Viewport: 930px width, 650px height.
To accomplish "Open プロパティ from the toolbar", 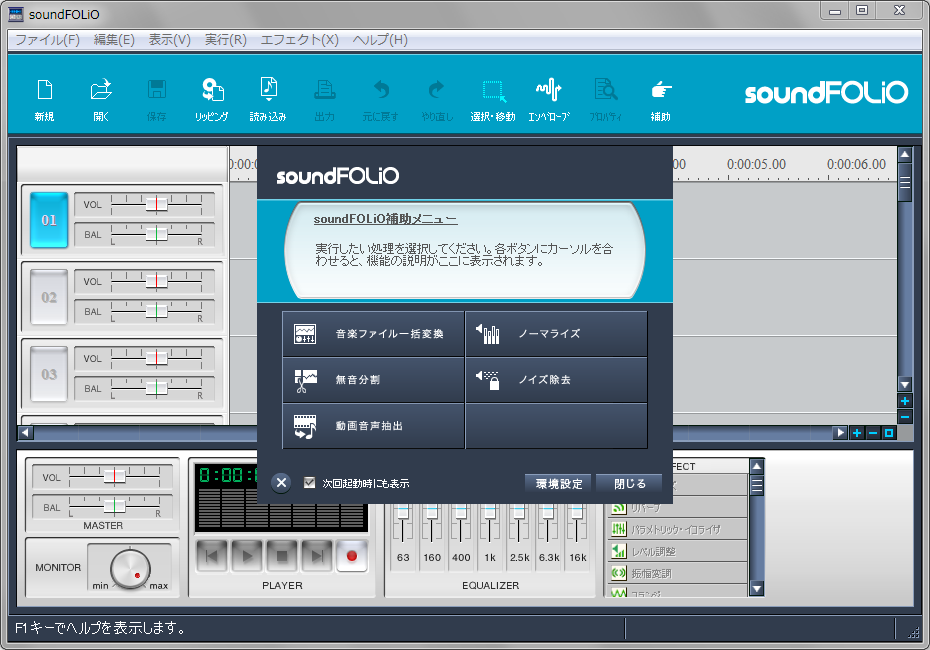I will pyautogui.click(x=606, y=100).
